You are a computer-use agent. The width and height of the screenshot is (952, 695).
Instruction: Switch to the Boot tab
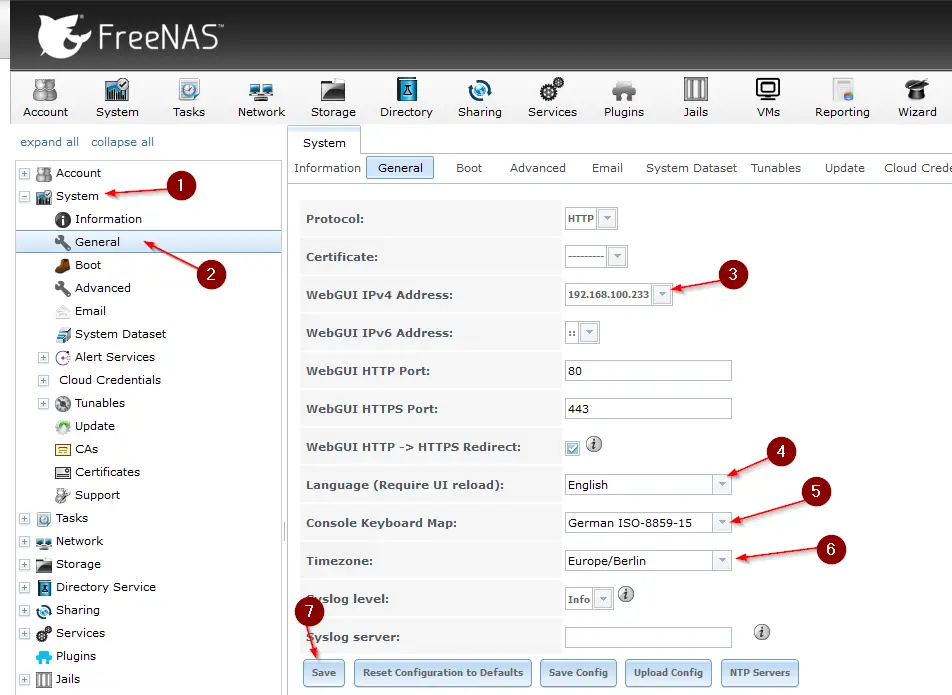[x=469, y=168]
